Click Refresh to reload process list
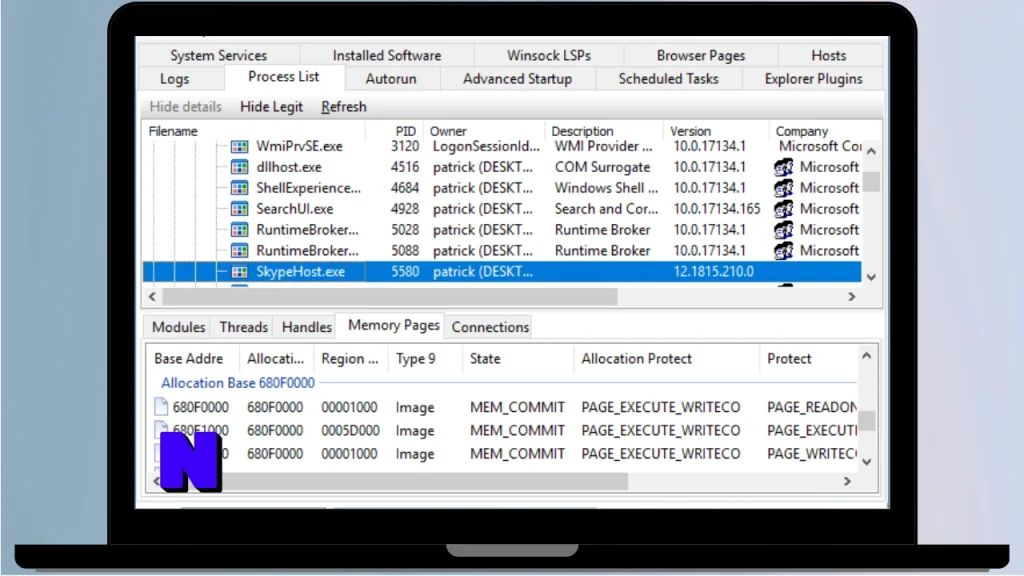Screen dimensions: 1024x576 coord(344,107)
